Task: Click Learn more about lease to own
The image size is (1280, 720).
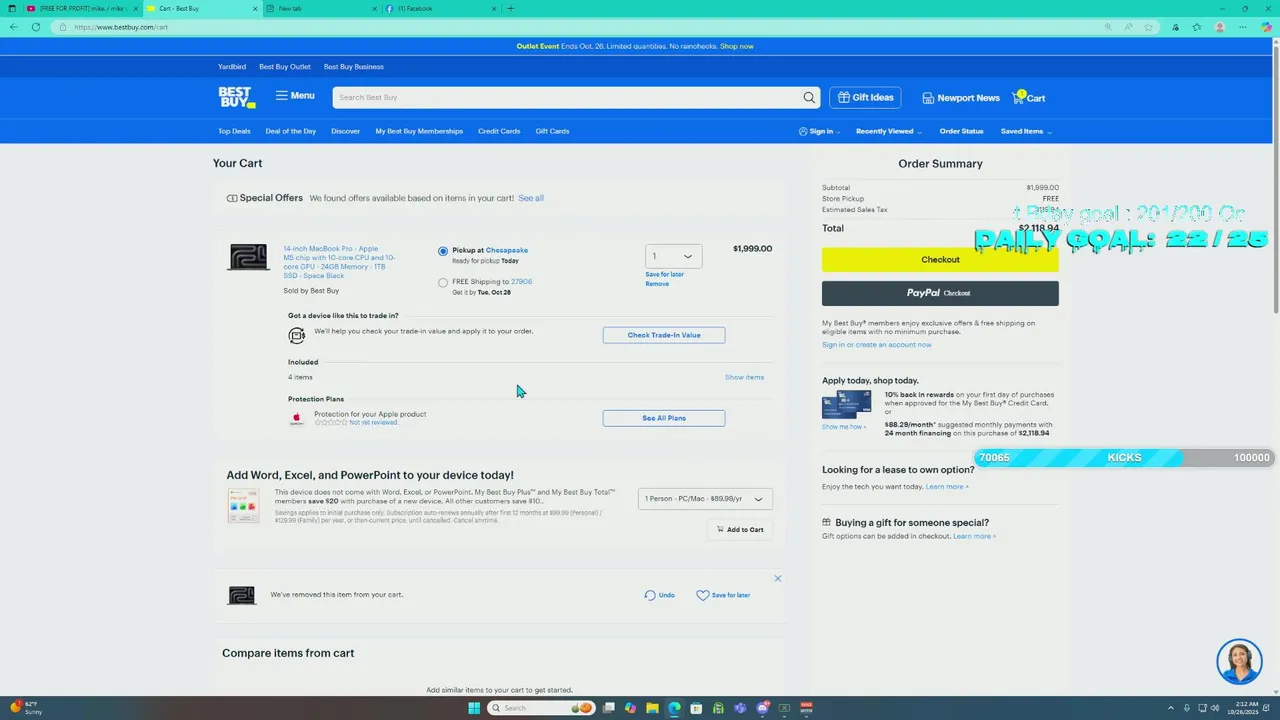Action: [x=947, y=487]
